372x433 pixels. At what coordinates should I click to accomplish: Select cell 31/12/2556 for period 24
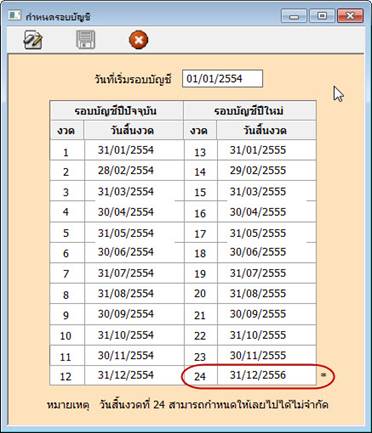(x=266, y=375)
